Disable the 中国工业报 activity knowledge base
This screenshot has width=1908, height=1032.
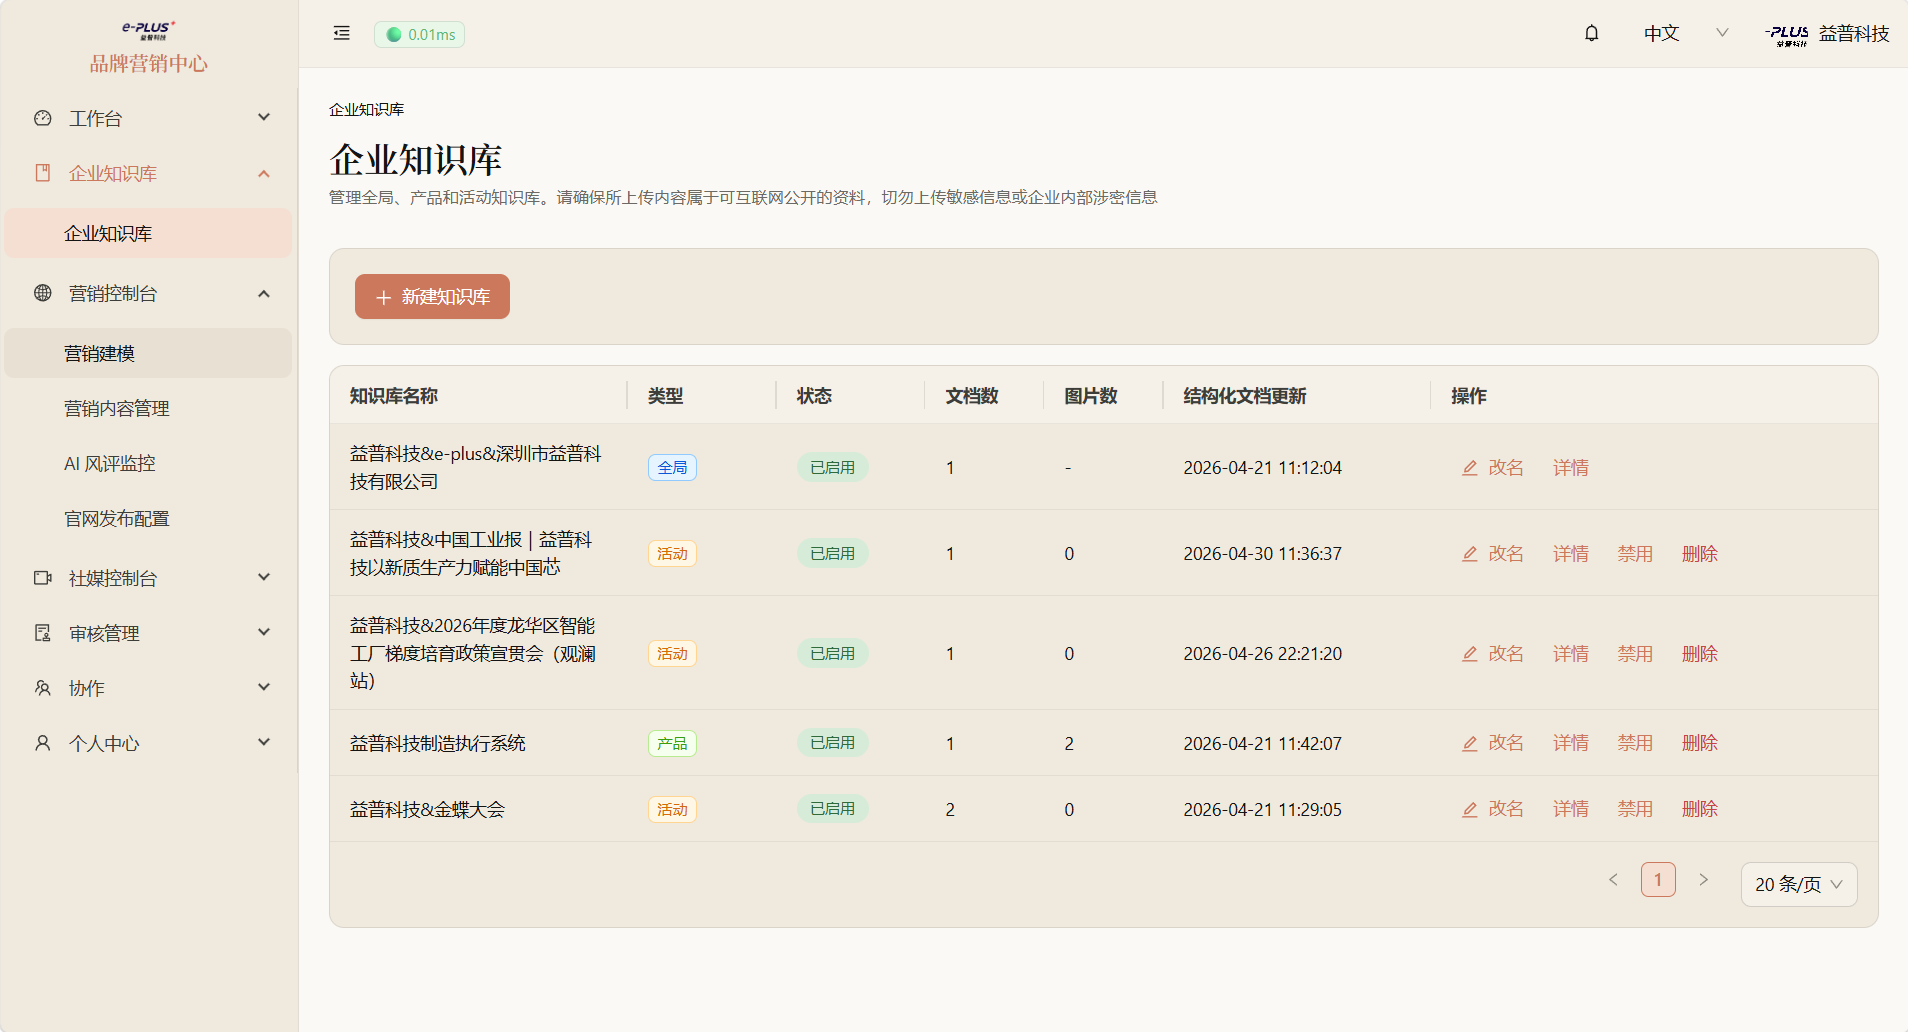[x=1635, y=553]
